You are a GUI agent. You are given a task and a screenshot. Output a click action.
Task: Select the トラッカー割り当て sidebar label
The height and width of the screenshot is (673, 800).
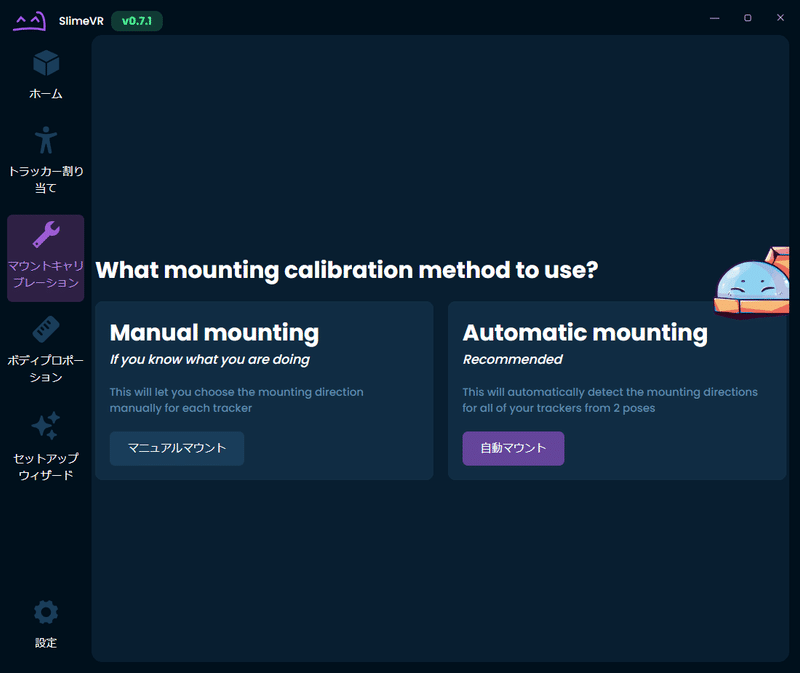[x=46, y=179]
